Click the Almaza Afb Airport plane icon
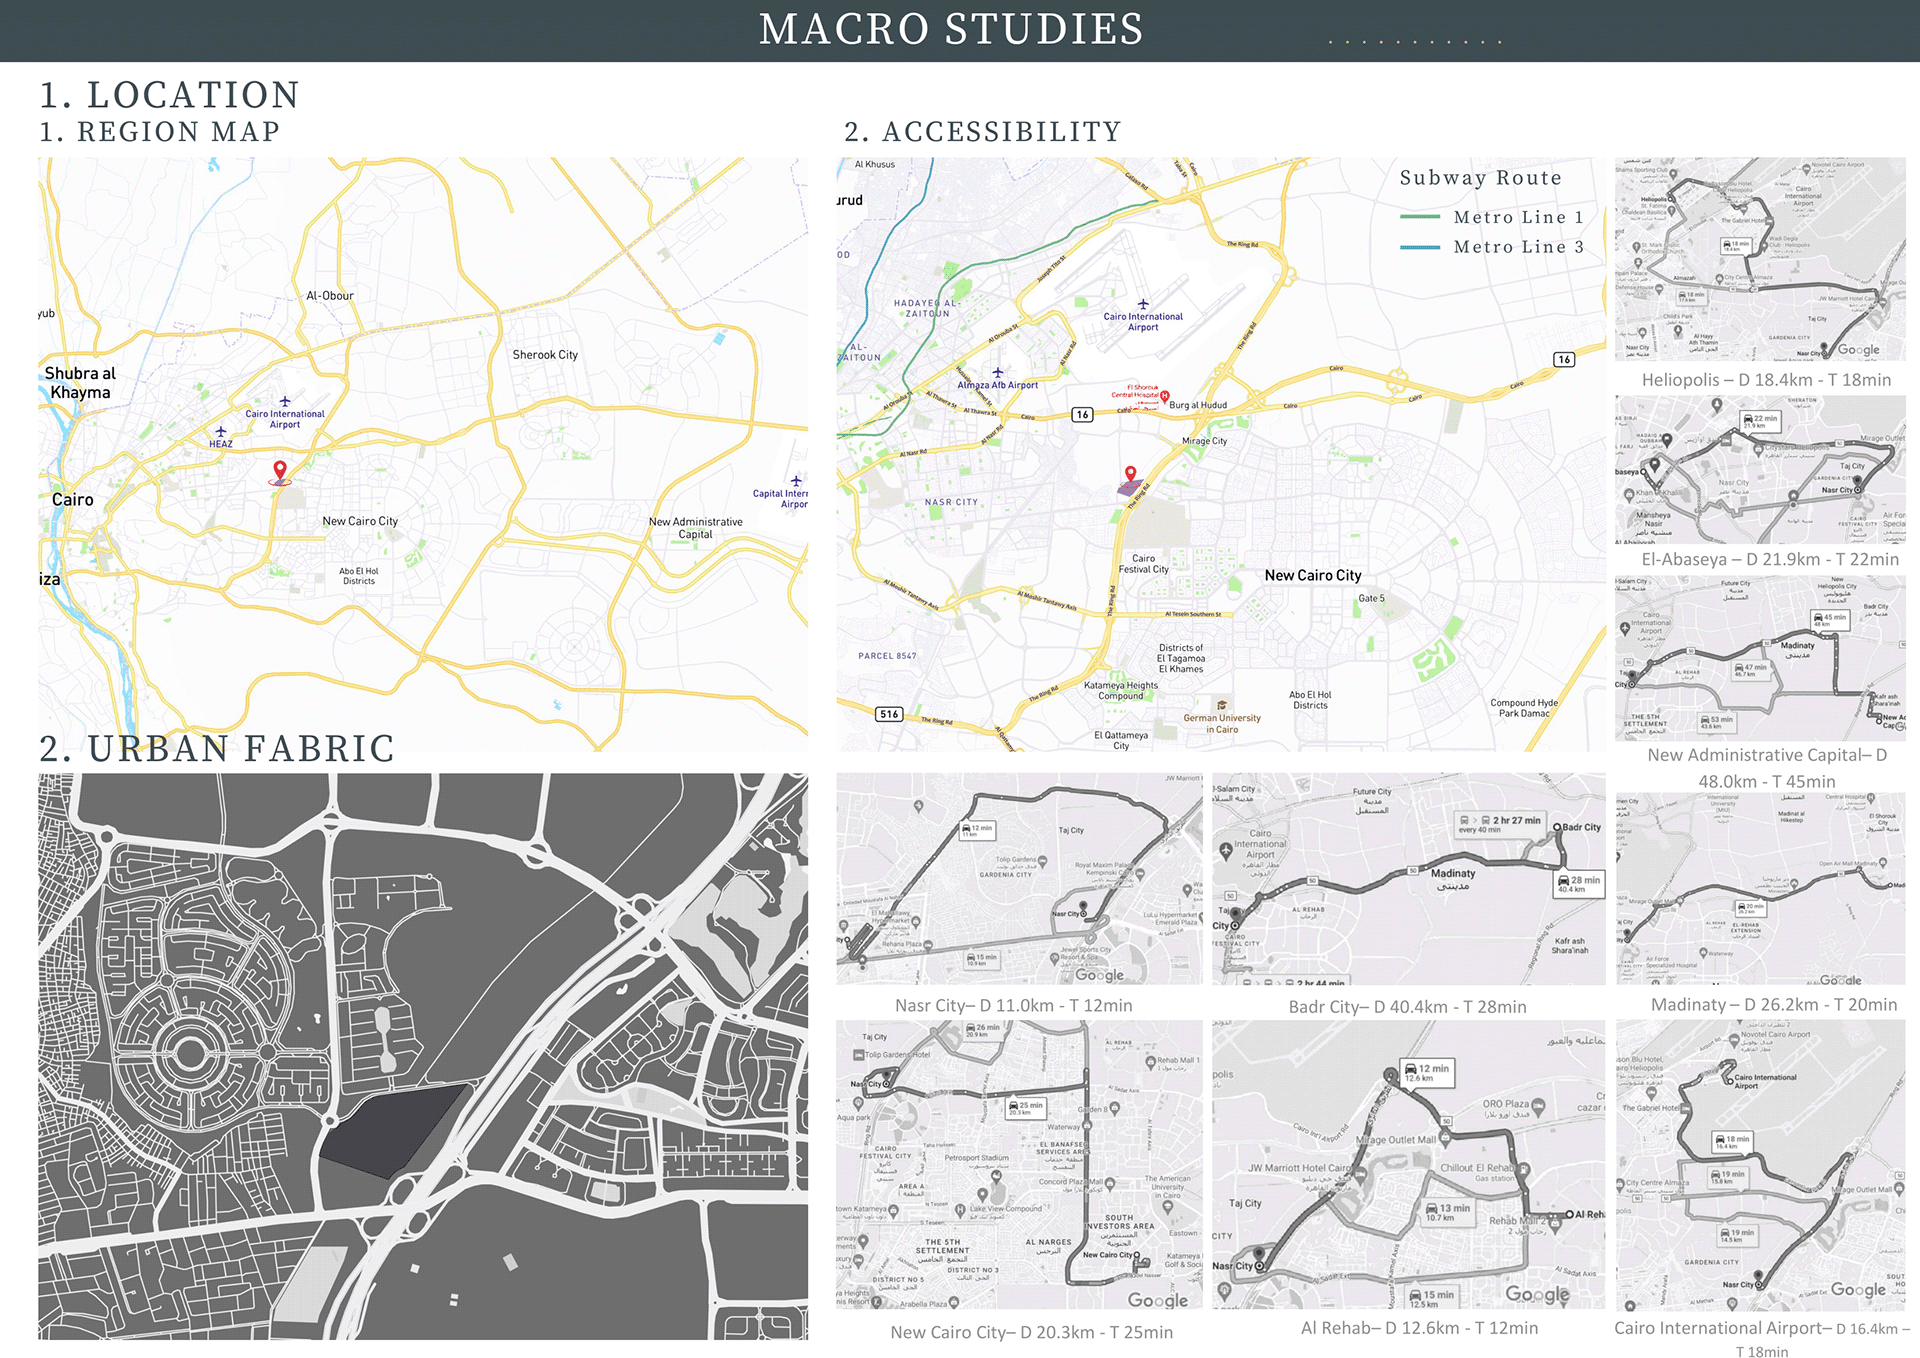The image size is (1920, 1358). pos(997,372)
